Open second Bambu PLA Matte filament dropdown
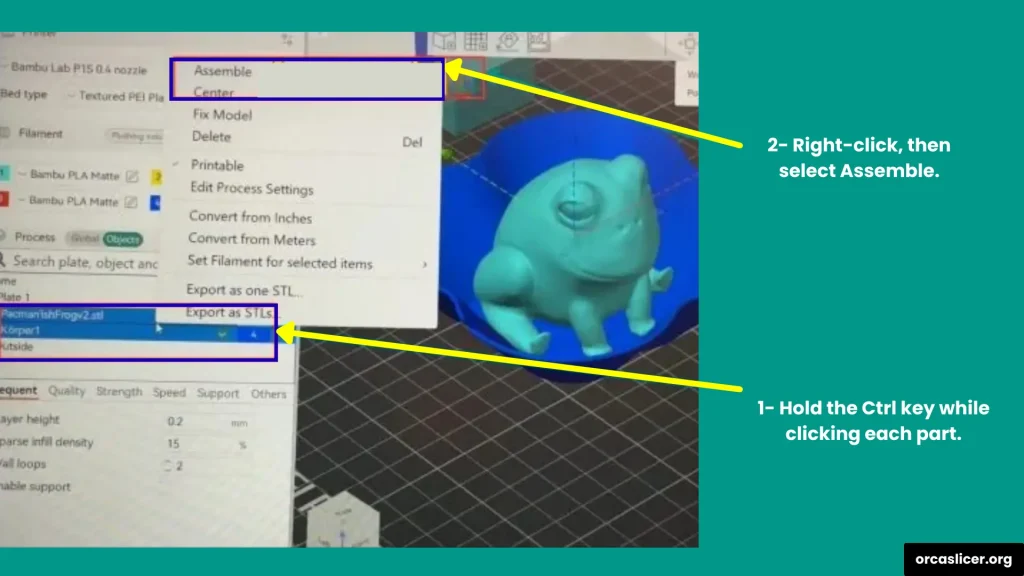The image size is (1024, 576). (x=67, y=201)
